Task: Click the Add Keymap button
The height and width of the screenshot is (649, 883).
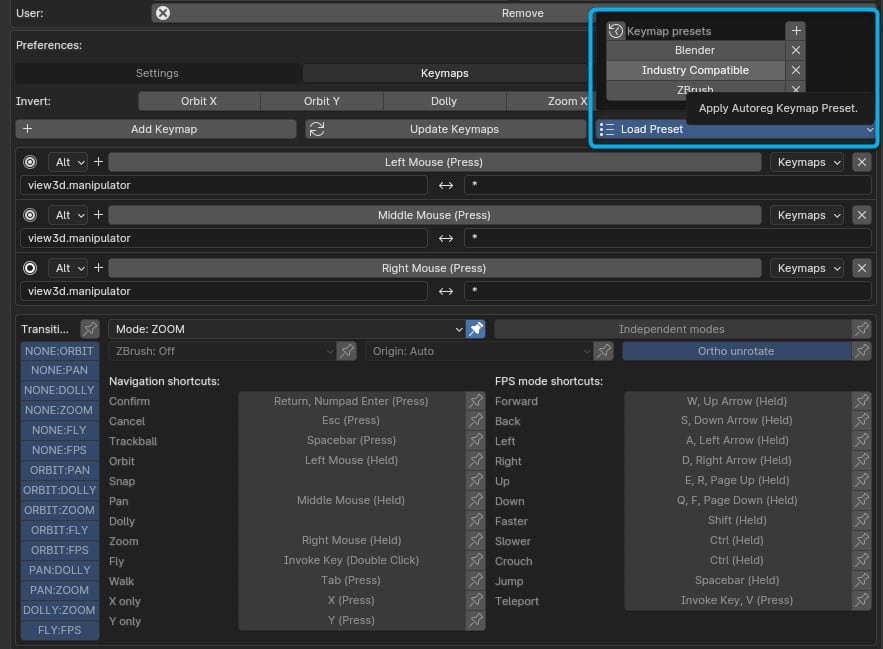Action: click(155, 129)
